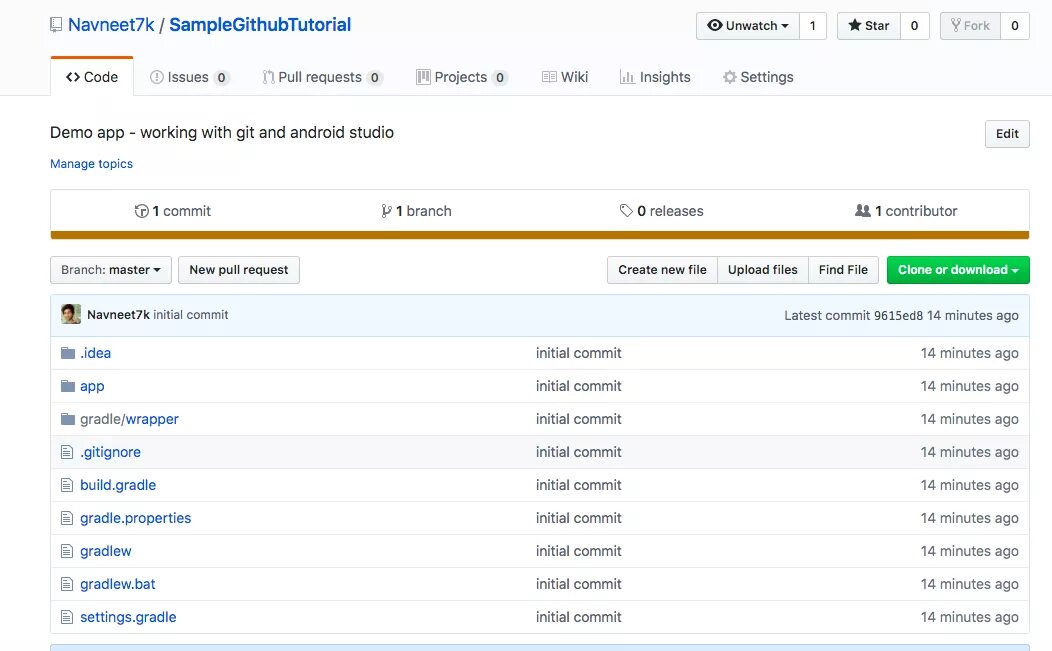This screenshot has height=651, width=1052.
Task: Click the branch icon beside 1 branch
Action: tap(387, 211)
